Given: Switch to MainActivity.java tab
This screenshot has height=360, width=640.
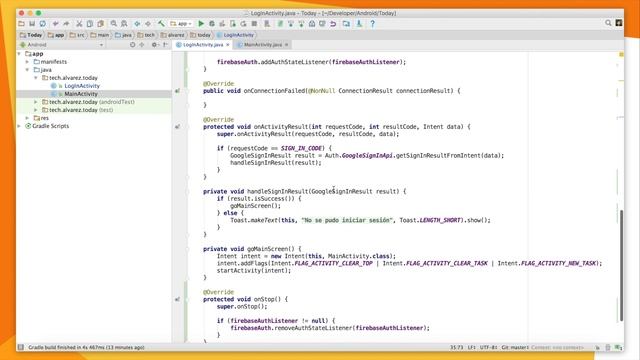Looking at the screenshot, I should point(262,45).
